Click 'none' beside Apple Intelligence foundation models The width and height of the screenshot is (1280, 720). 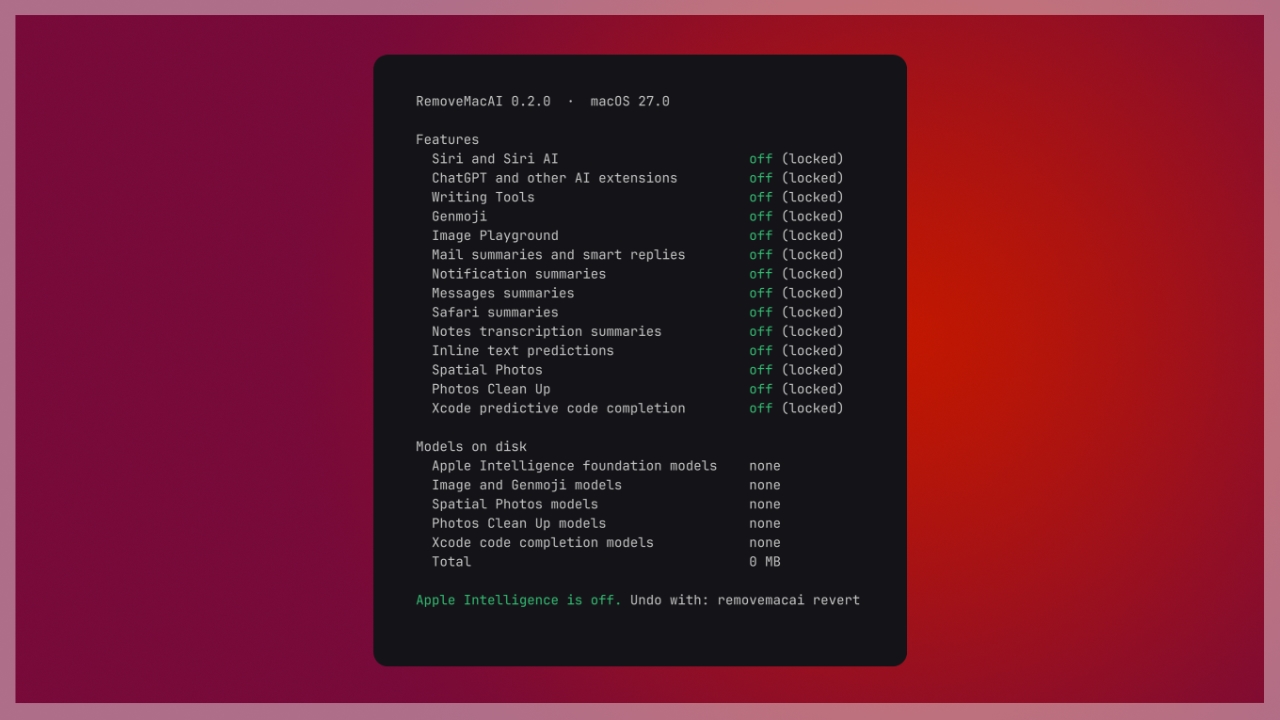(x=765, y=466)
